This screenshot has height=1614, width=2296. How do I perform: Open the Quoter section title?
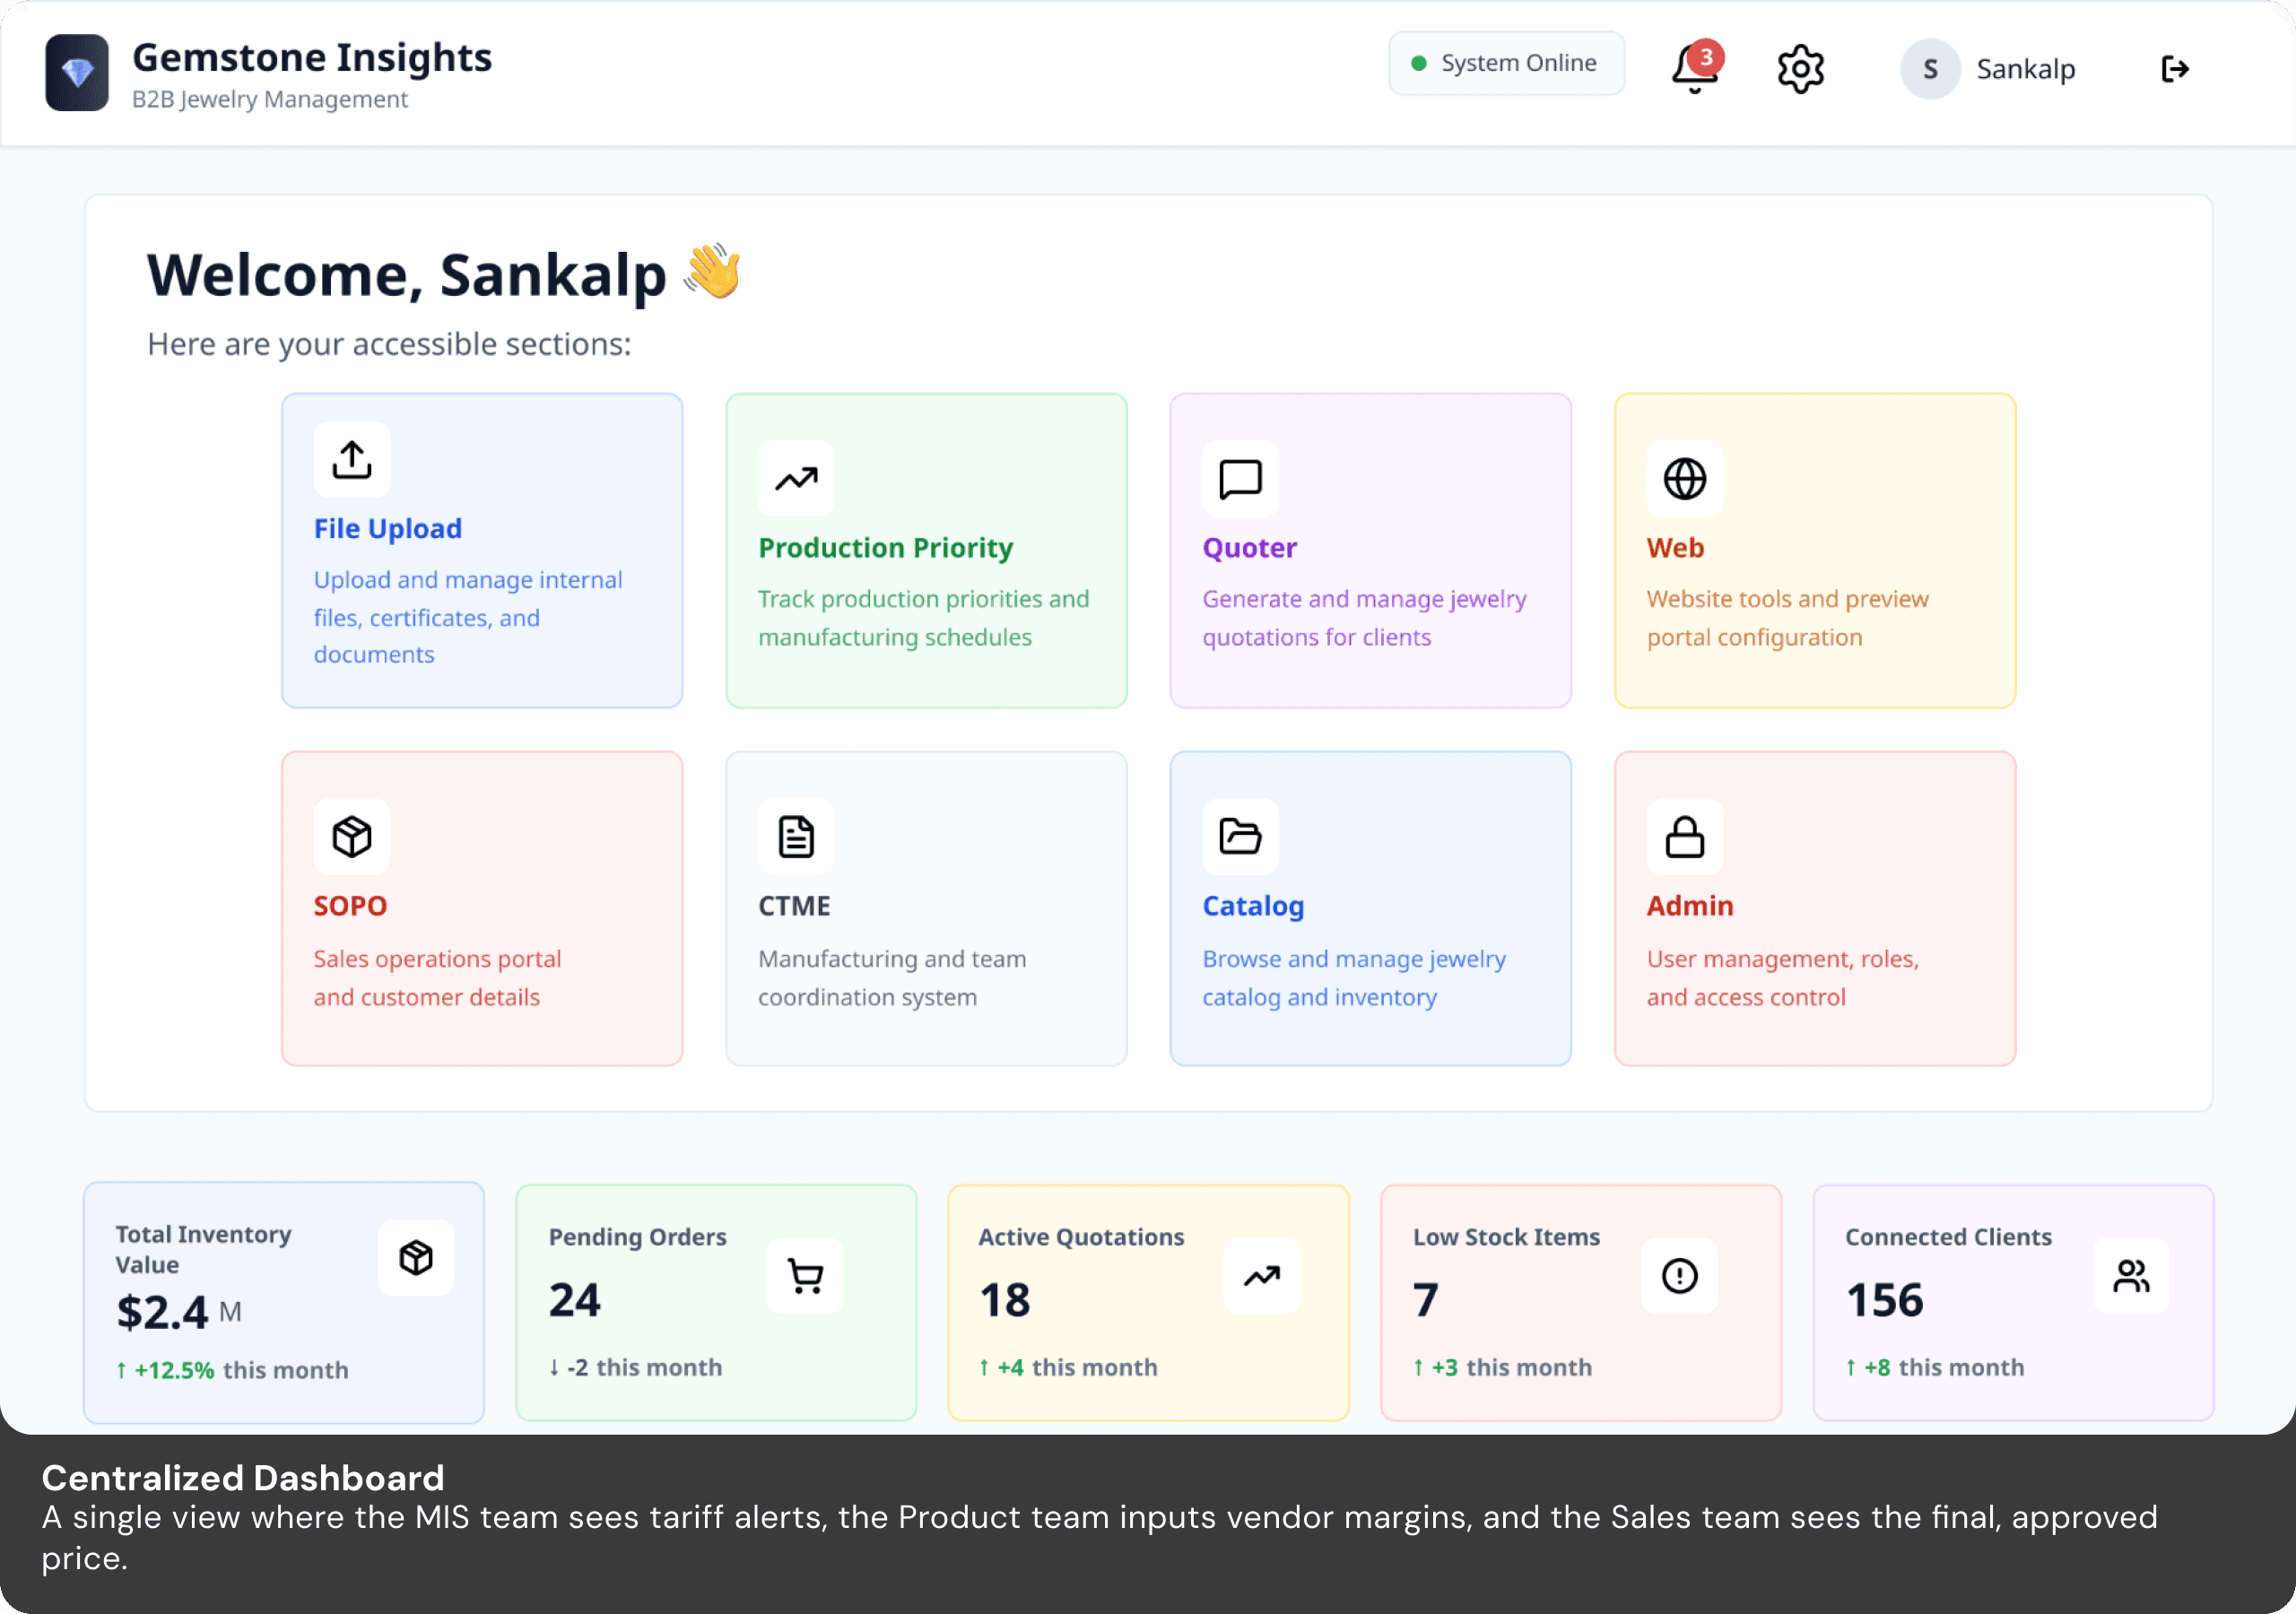[1249, 548]
